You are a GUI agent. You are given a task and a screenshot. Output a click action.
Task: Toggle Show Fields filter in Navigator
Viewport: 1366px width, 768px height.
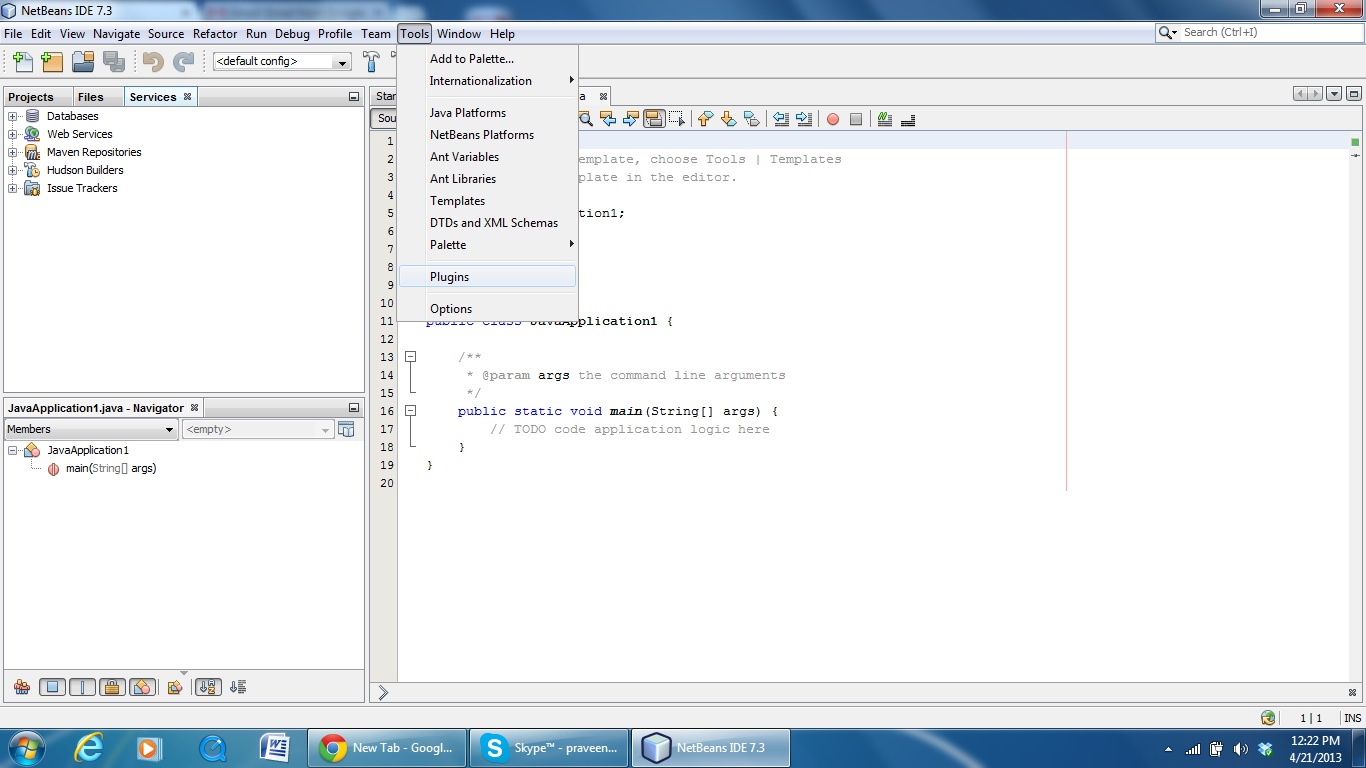52,687
